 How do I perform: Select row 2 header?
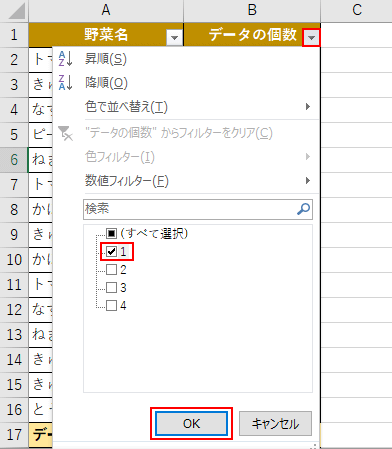pyautogui.click(x=14, y=60)
